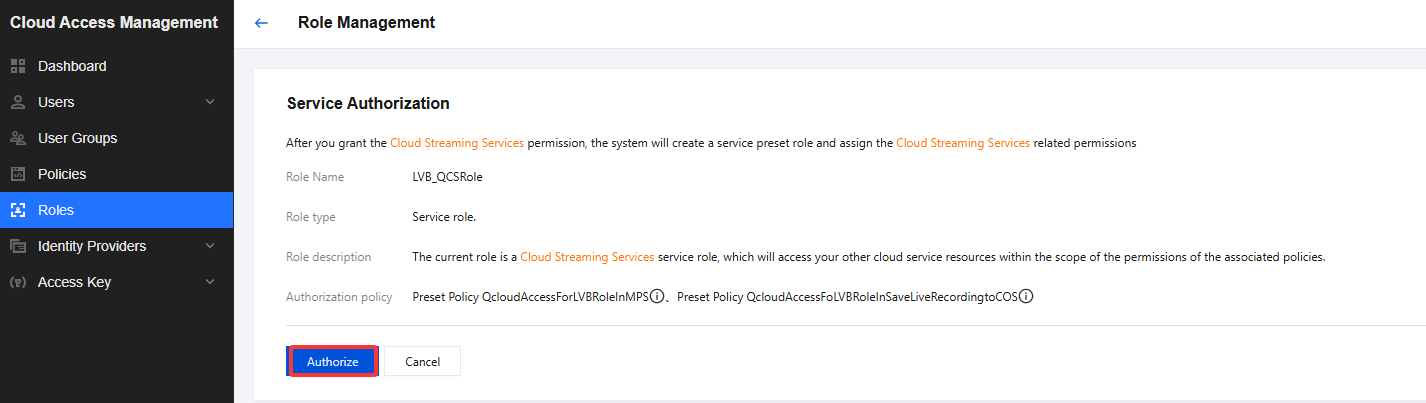The width and height of the screenshot is (1426, 403).
Task: Select the User Groups icon
Action: [x=17, y=138]
